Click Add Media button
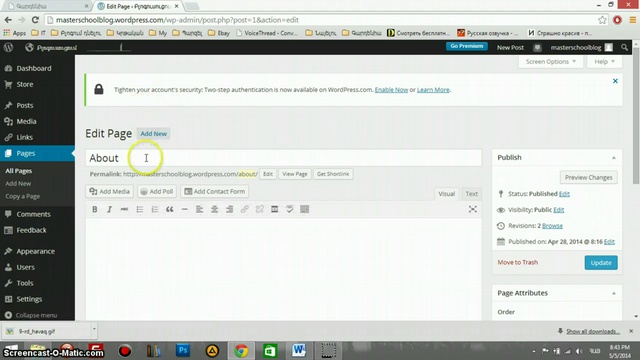Image resolution: width=640 pixels, height=360 pixels. (109, 191)
